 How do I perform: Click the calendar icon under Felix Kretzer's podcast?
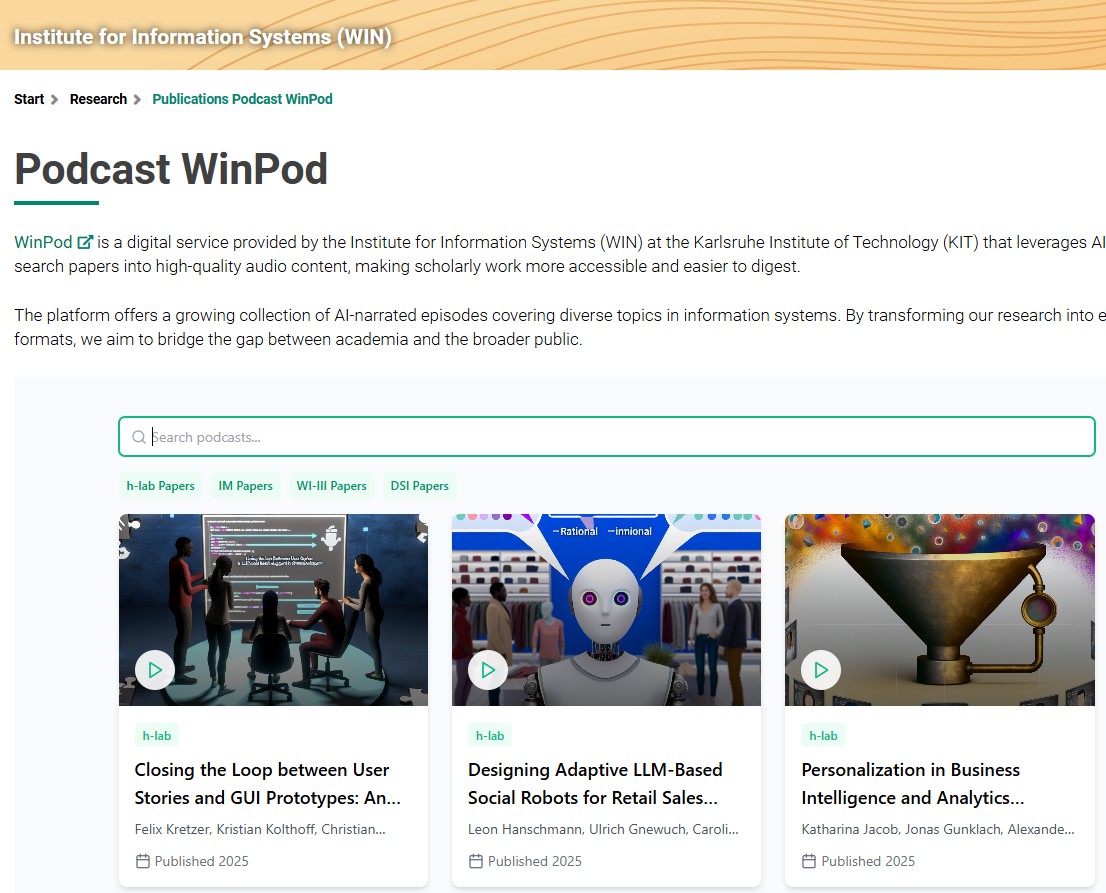point(142,861)
